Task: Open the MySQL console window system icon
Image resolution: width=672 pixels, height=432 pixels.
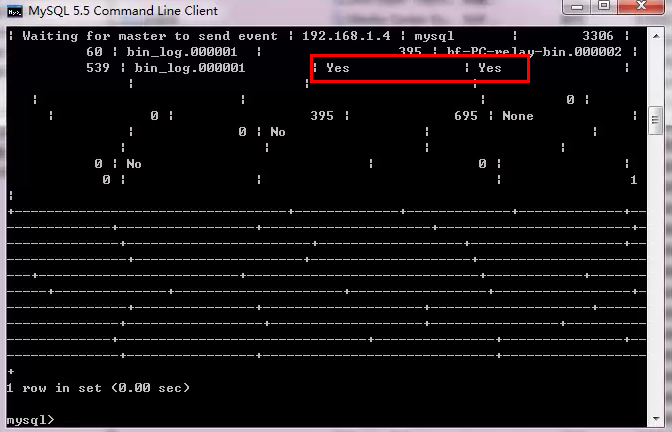Action: click(x=15, y=12)
